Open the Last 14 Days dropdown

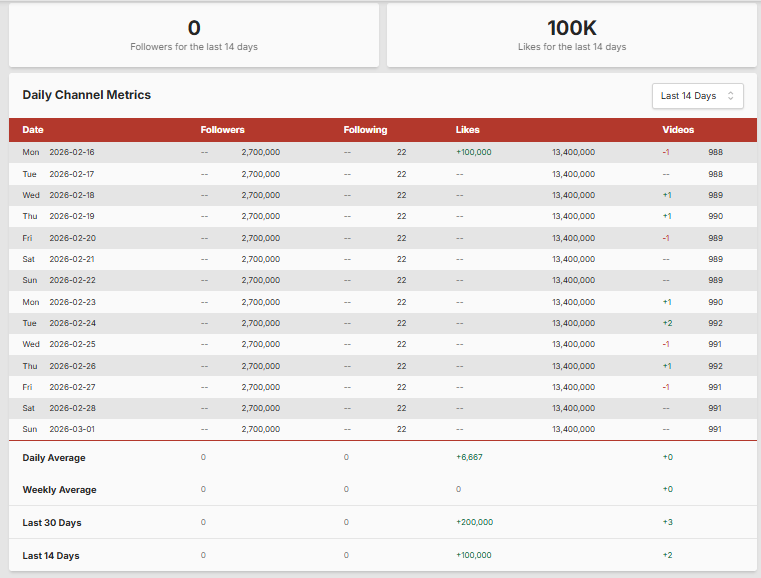(x=696, y=96)
